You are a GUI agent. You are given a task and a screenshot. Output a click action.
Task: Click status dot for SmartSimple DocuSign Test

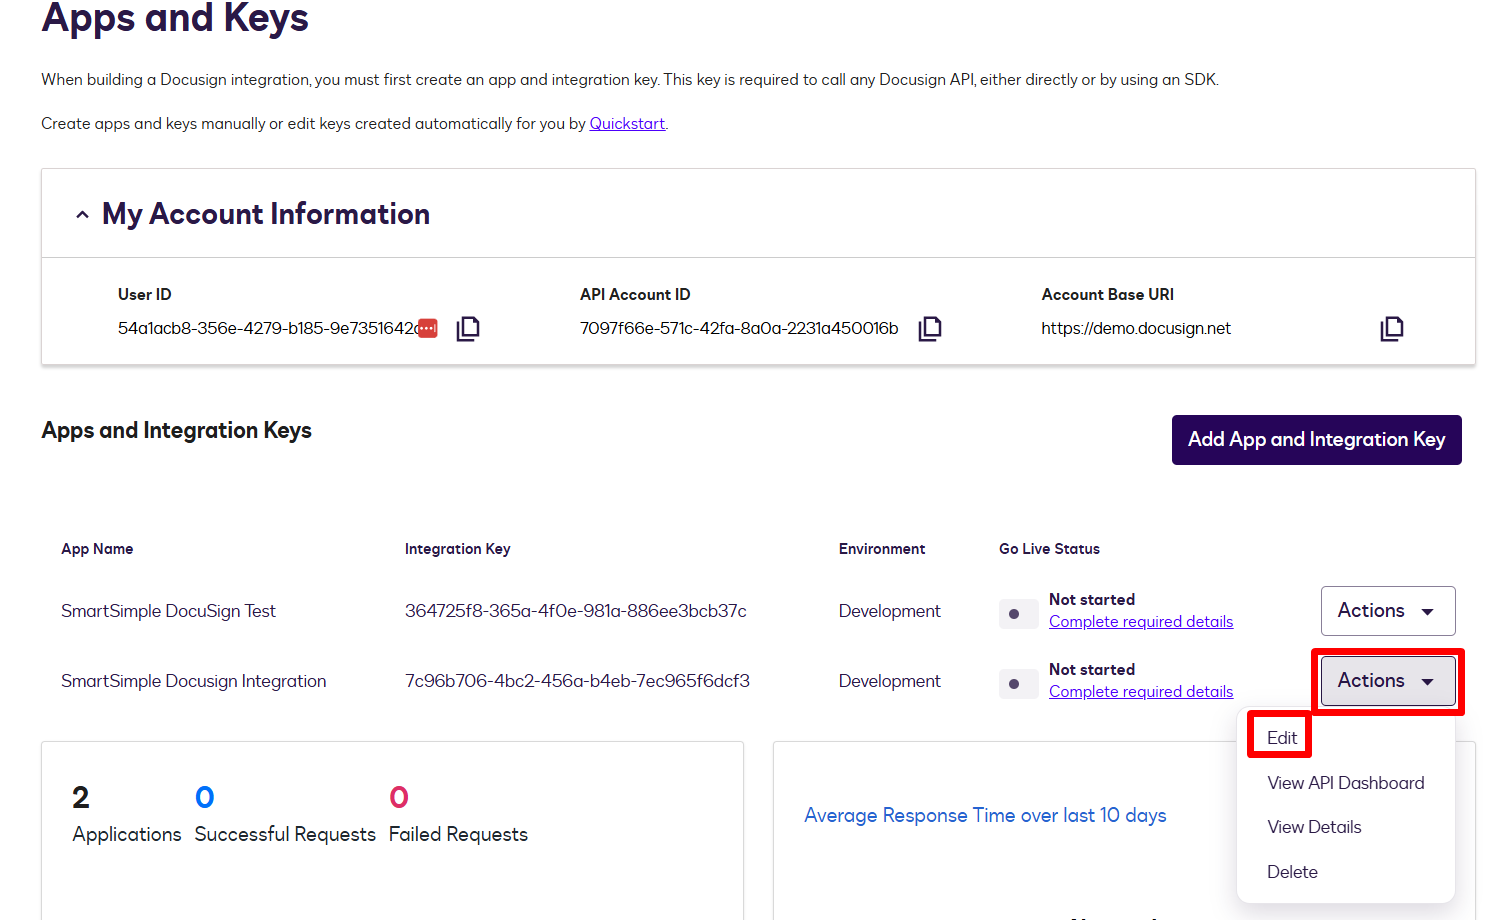1014,613
